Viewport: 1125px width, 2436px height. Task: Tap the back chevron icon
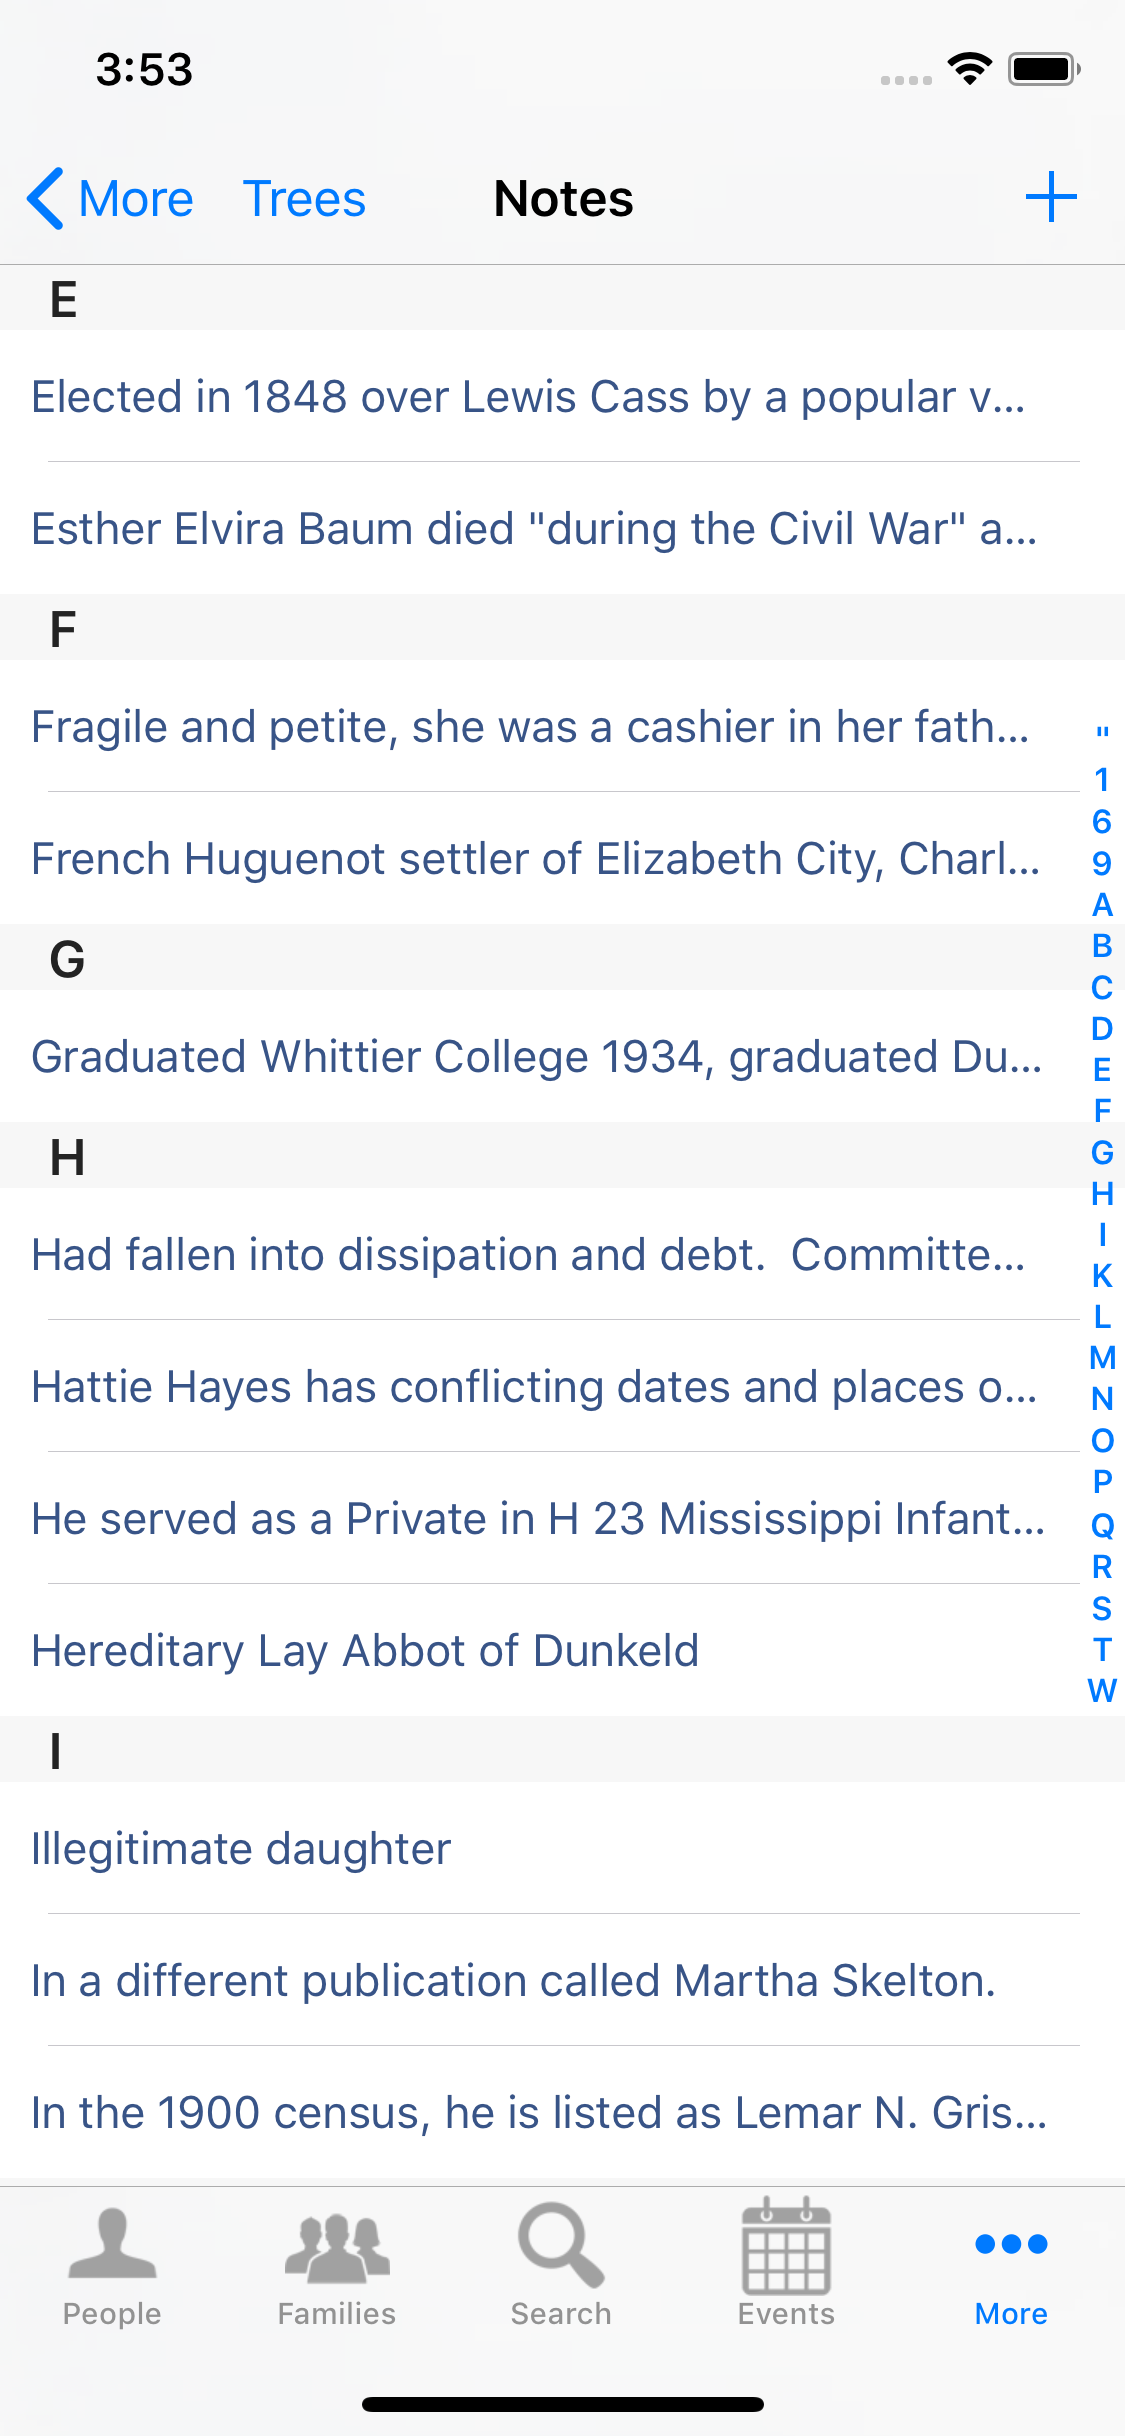point(46,198)
